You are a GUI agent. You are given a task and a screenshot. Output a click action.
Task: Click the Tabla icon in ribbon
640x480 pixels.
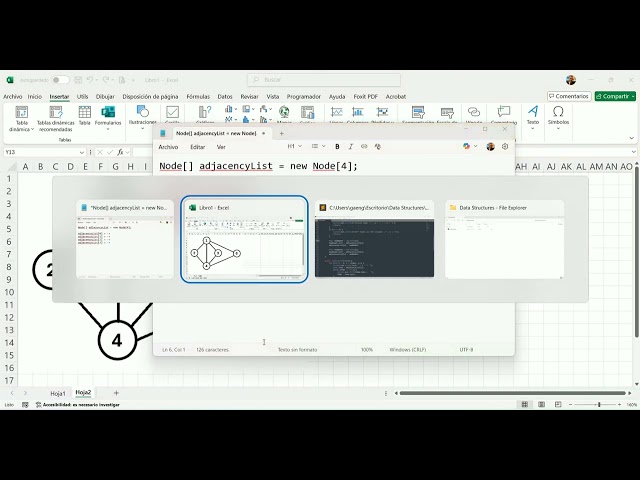click(84, 116)
